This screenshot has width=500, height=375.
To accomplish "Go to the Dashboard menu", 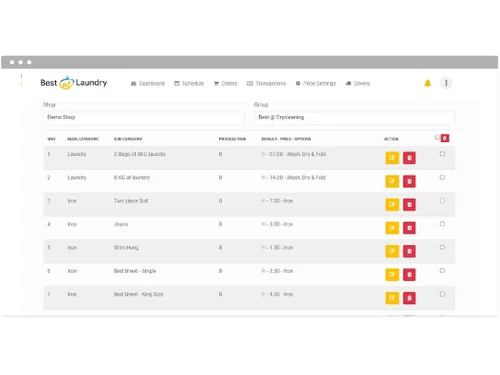I will point(148,83).
